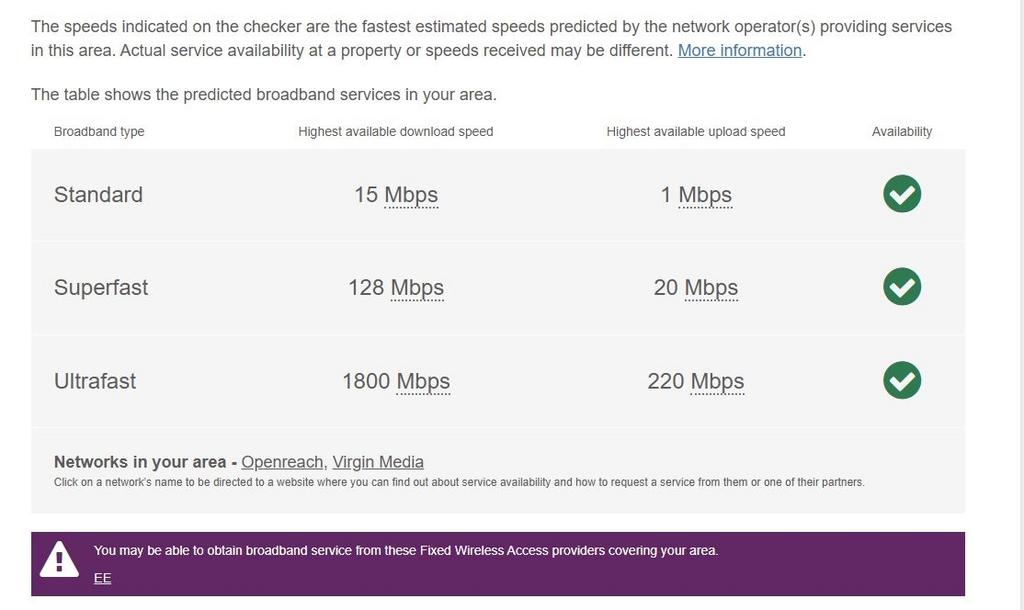Click the Ultrafast availability green checkmark icon

(x=902, y=380)
